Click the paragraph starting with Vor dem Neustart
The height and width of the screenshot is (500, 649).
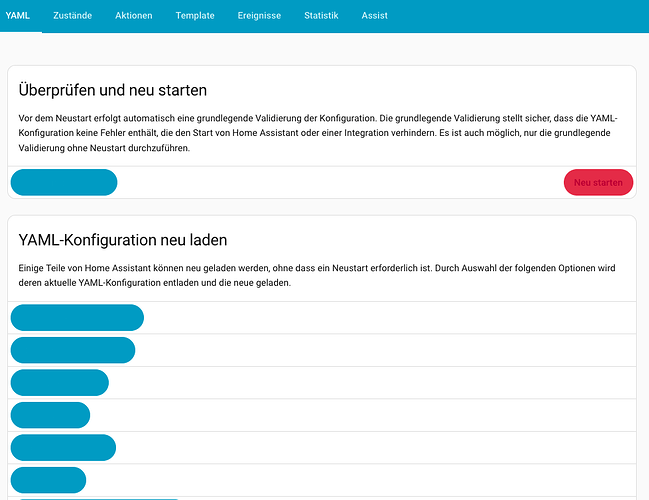(x=320, y=133)
